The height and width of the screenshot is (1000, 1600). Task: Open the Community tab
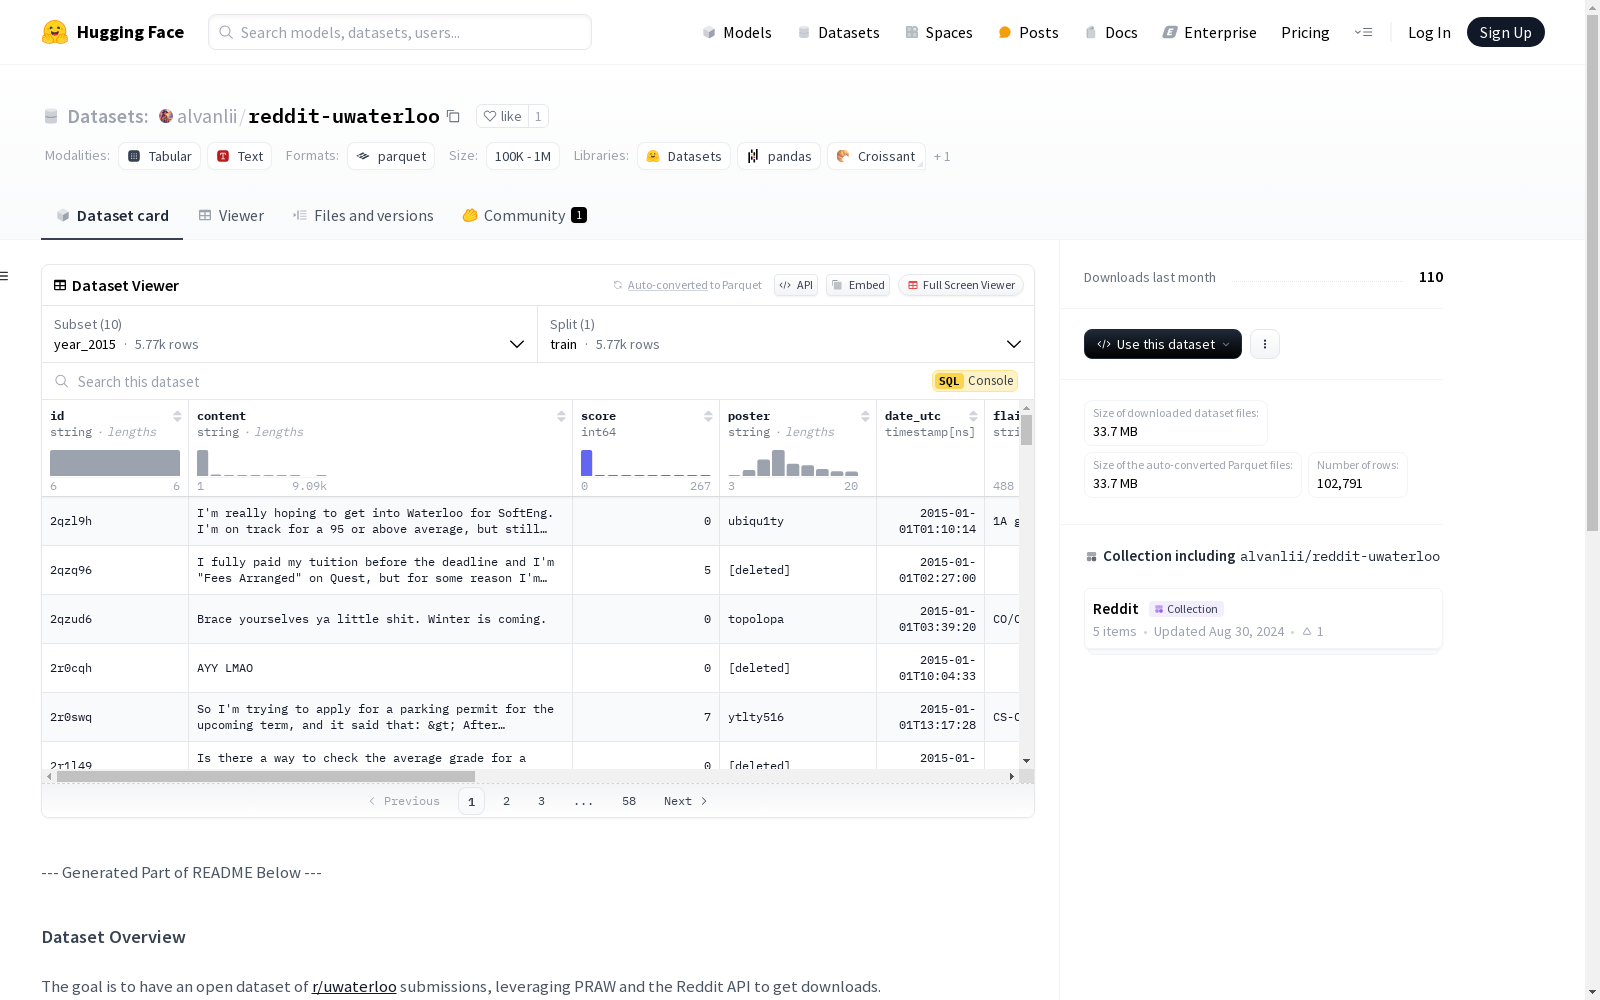click(524, 216)
